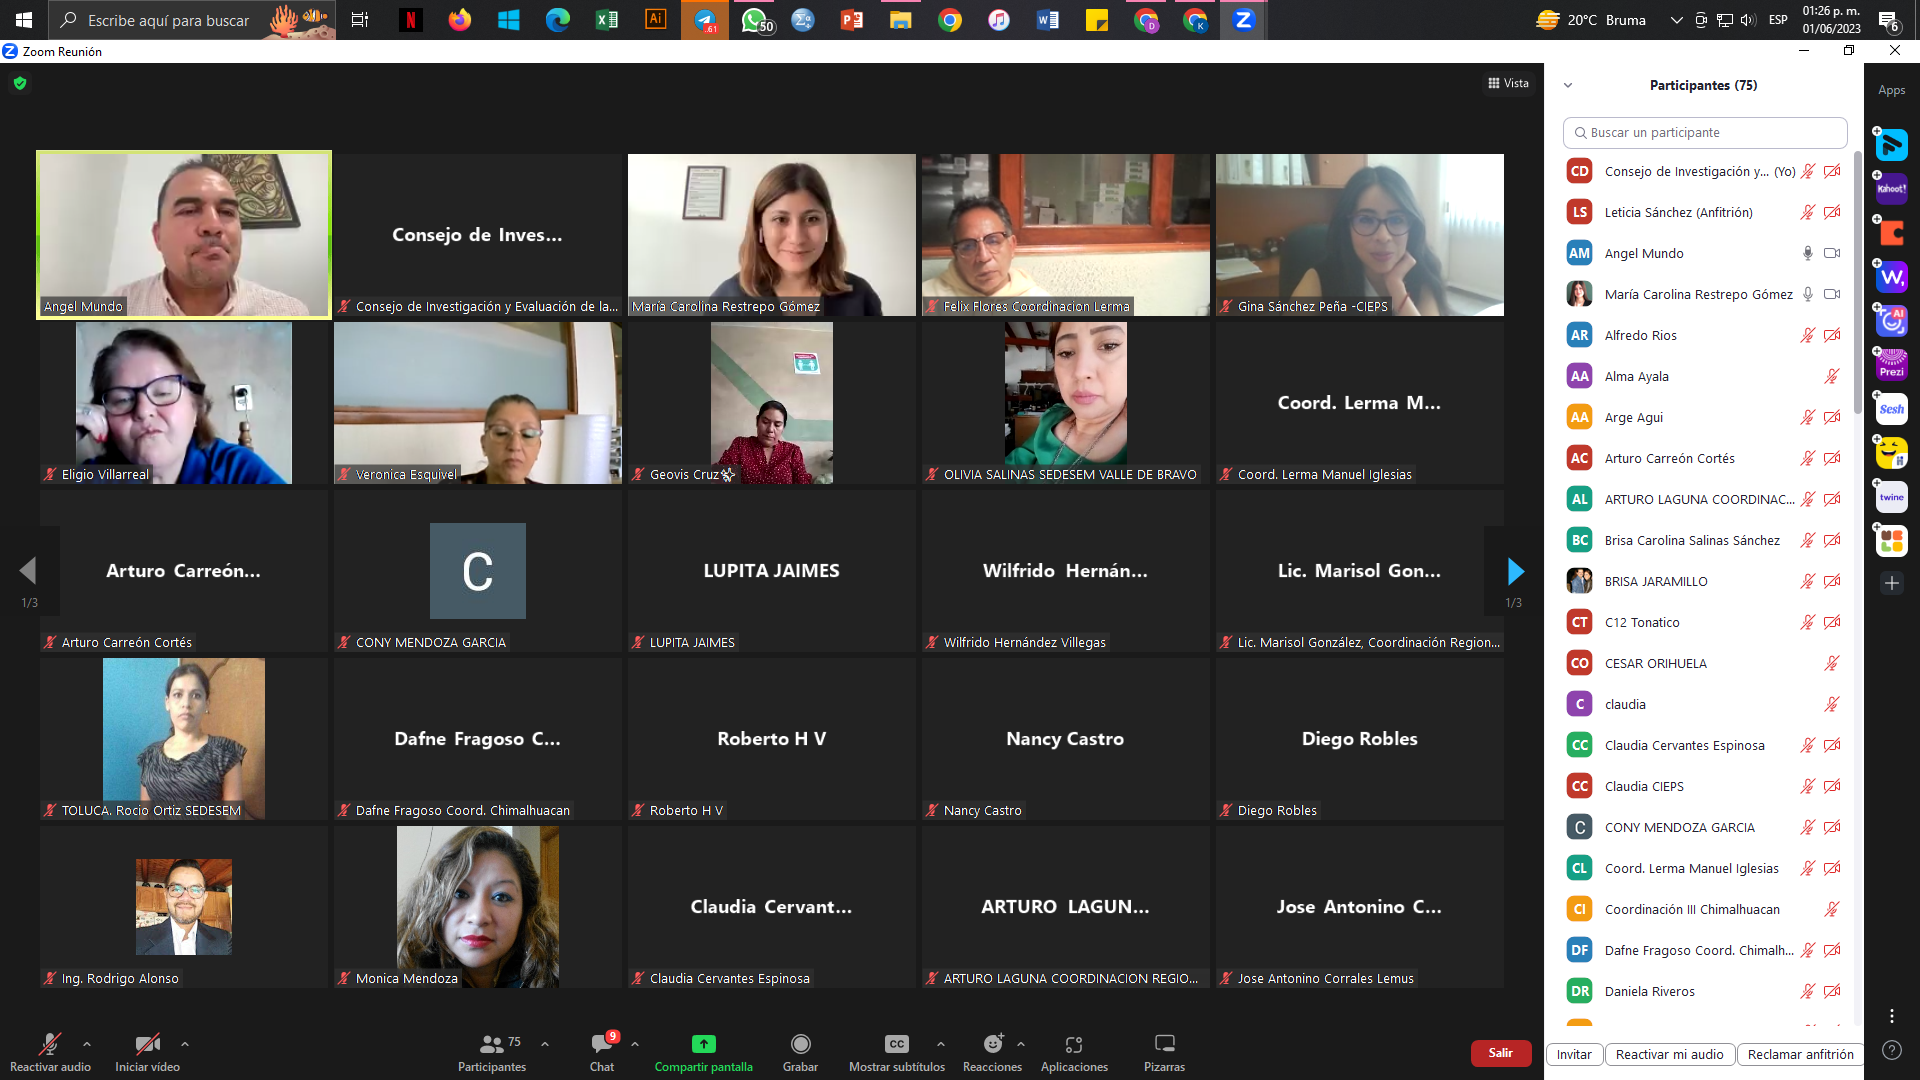Expand the arrow next to Participantes
The image size is (1920, 1080).
(x=545, y=1044)
